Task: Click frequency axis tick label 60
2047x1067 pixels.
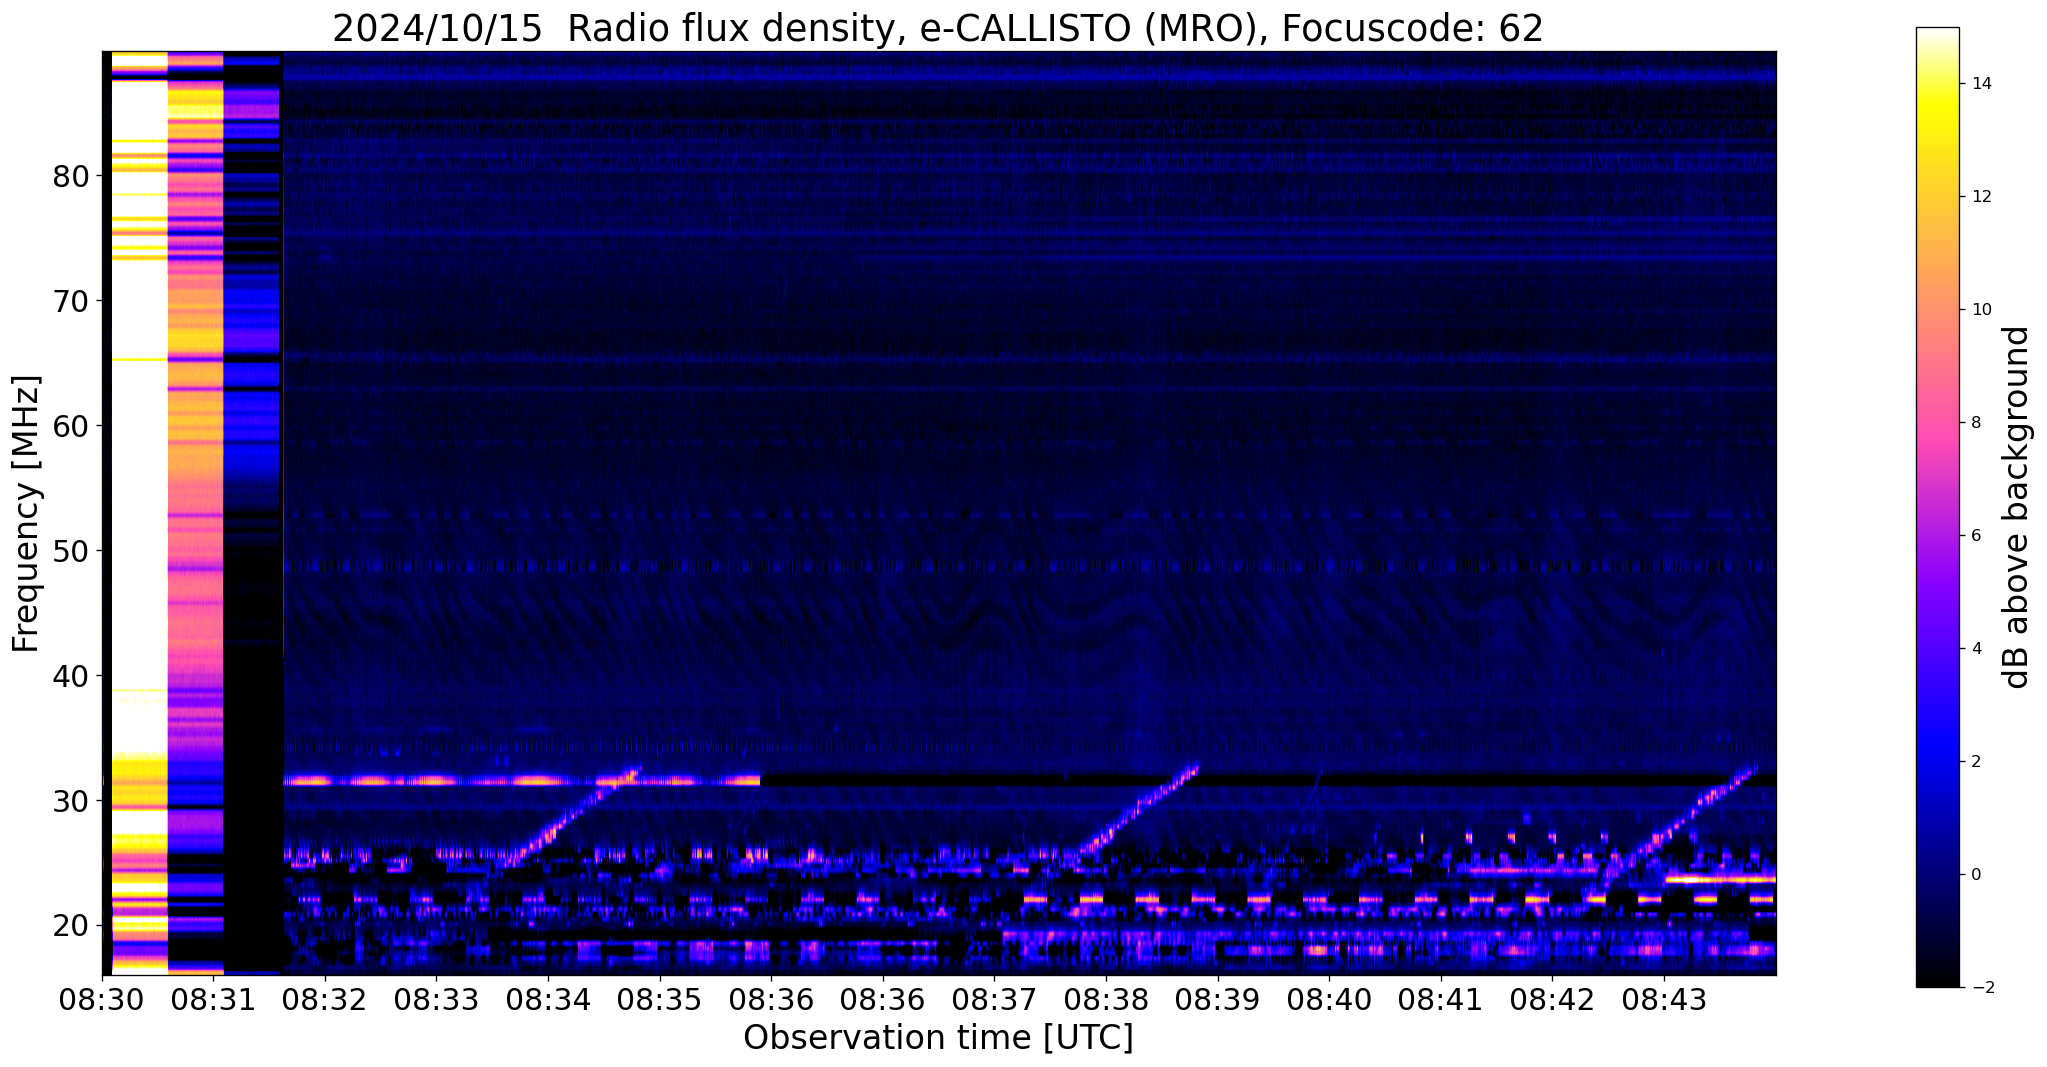Action: [70, 426]
